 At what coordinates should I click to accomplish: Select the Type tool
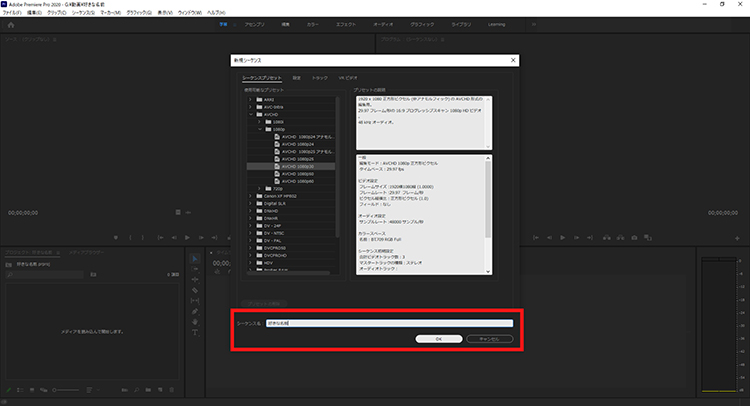(x=195, y=332)
